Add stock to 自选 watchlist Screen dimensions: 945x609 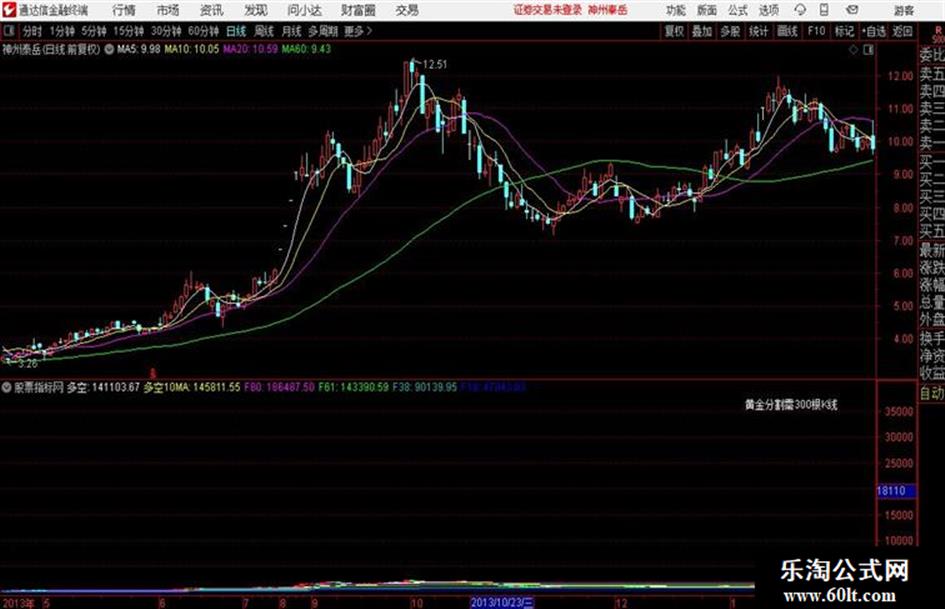pos(873,31)
